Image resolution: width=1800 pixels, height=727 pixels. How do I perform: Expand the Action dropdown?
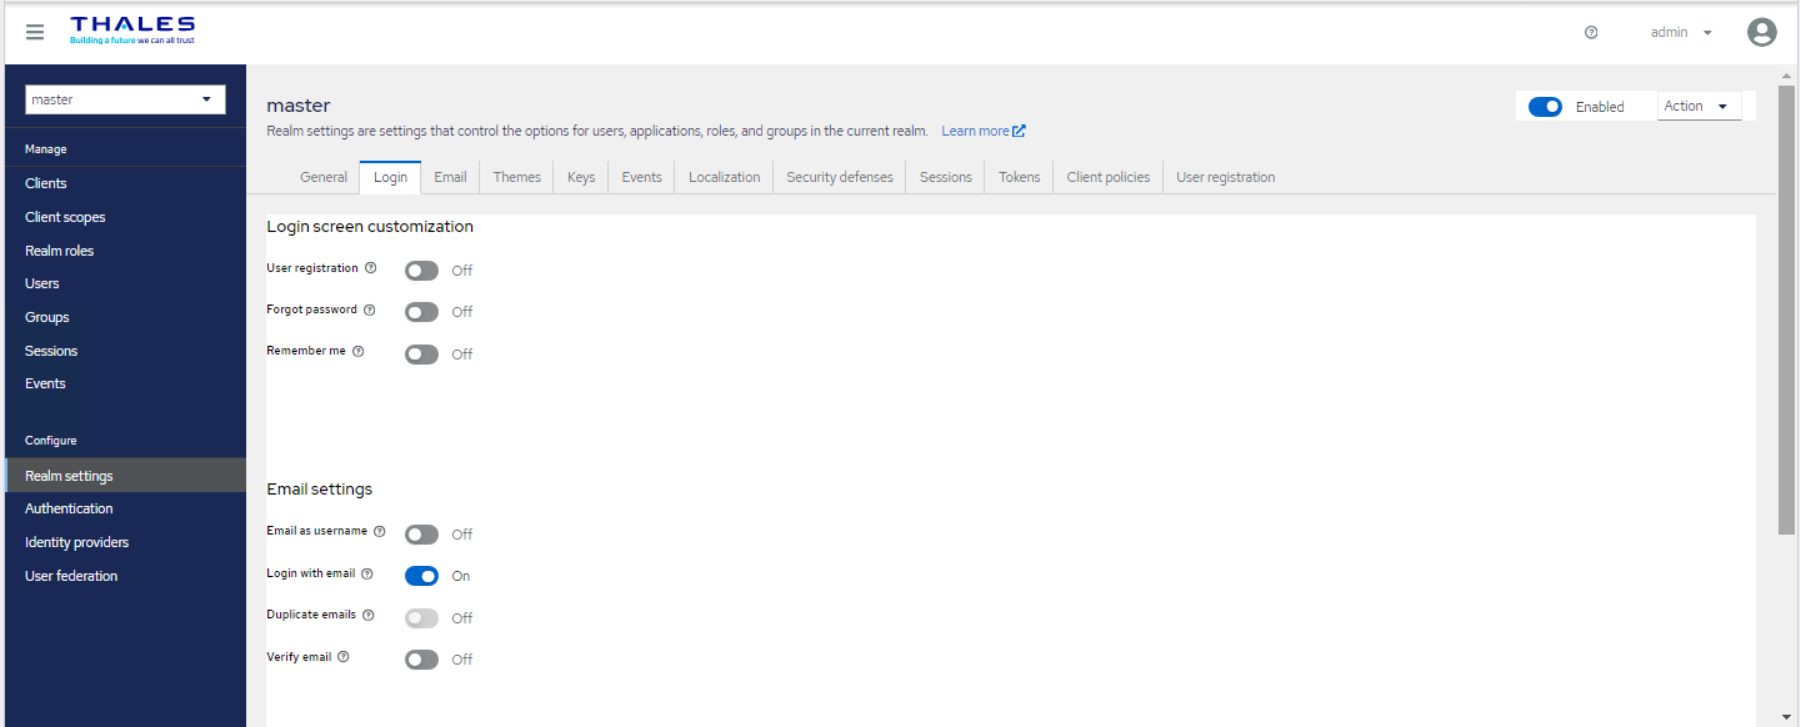(1697, 106)
